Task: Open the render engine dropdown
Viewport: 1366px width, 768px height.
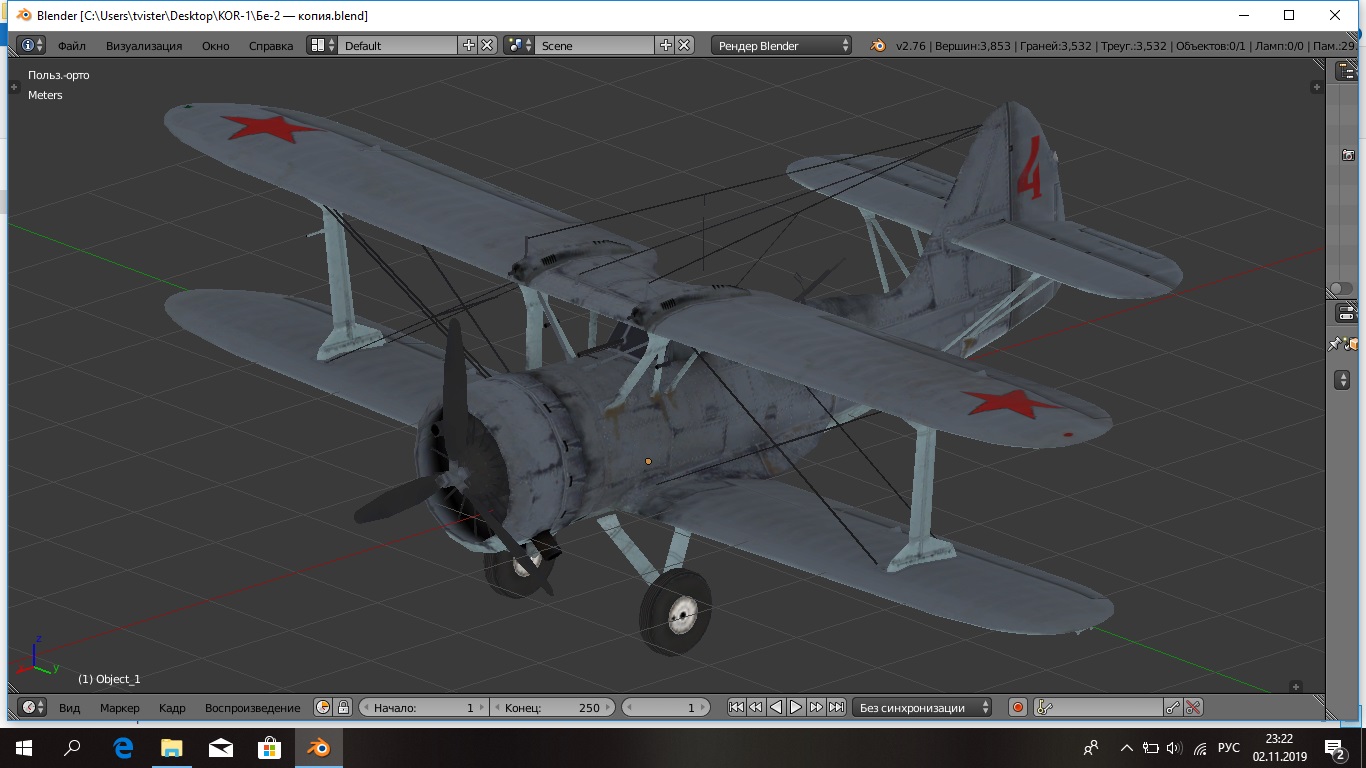Action: [781, 45]
